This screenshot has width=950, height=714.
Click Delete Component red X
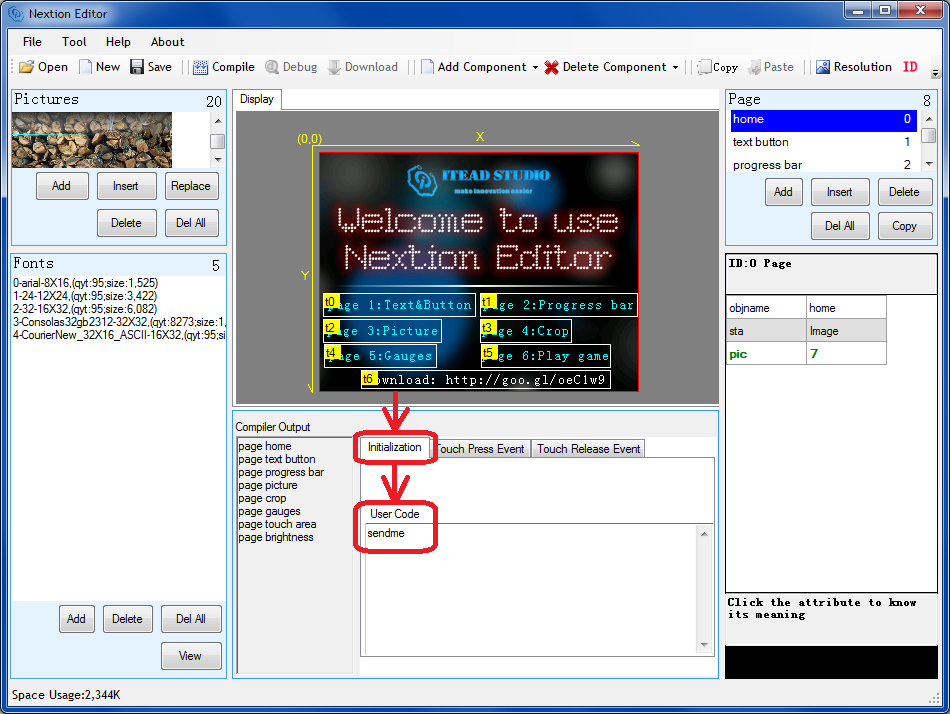(x=551, y=67)
